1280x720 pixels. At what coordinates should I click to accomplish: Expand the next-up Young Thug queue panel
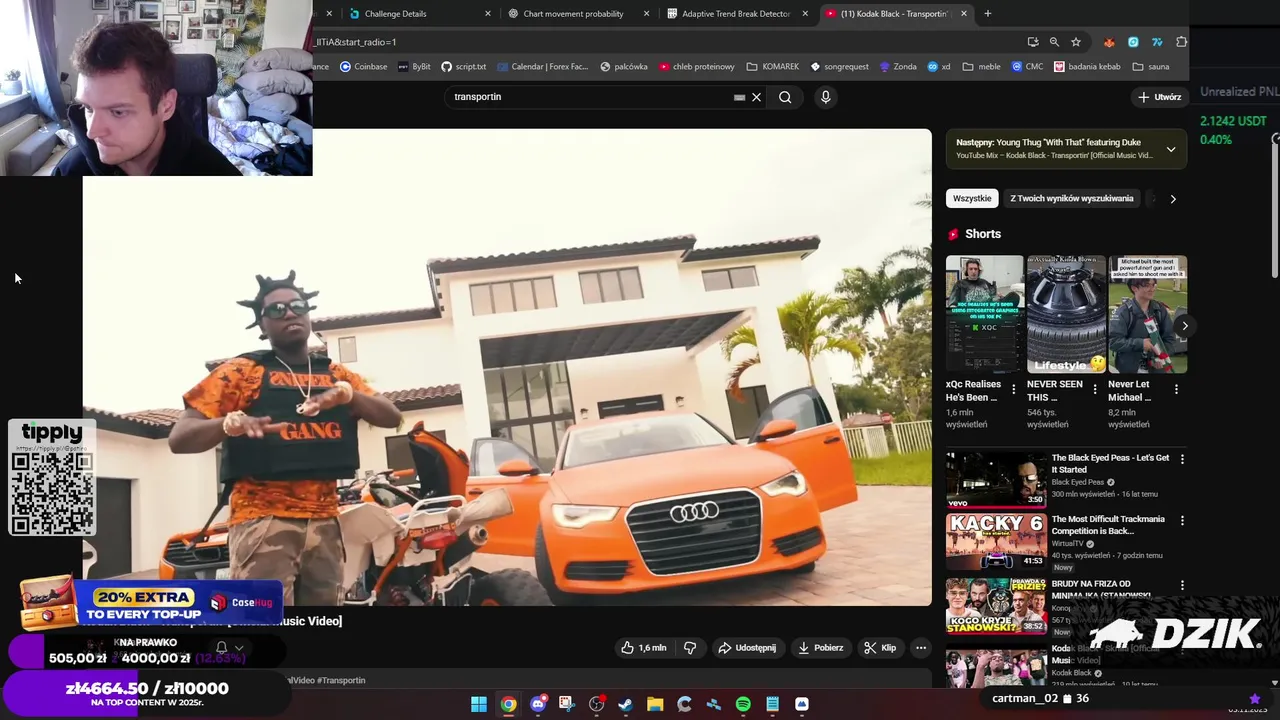click(x=1171, y=149)
